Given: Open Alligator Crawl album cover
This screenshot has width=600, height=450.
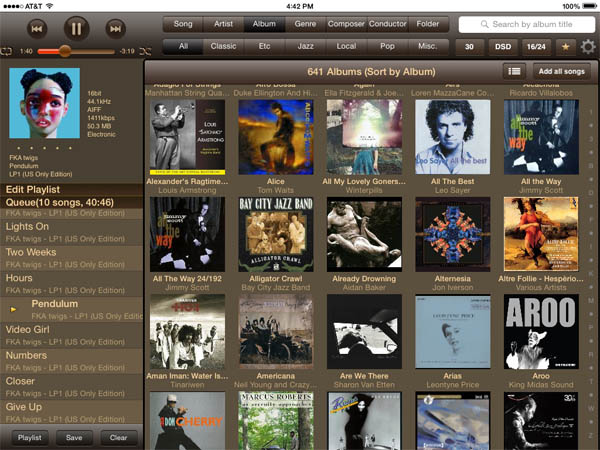Looking at the screenshot, I should tap(276, 235).
